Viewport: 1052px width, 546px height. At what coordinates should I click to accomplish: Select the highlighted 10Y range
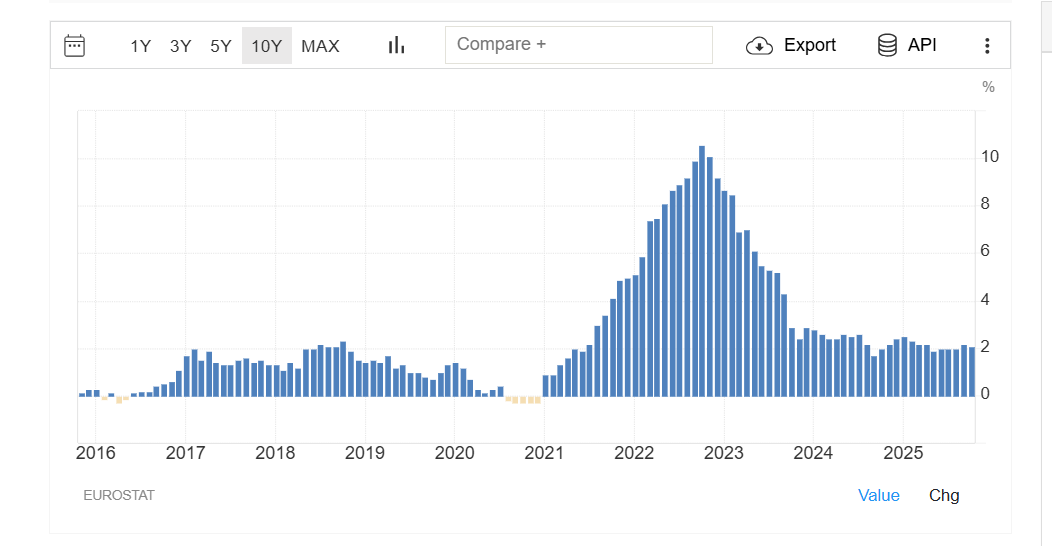pyautogui.click(x=266, y=46)
